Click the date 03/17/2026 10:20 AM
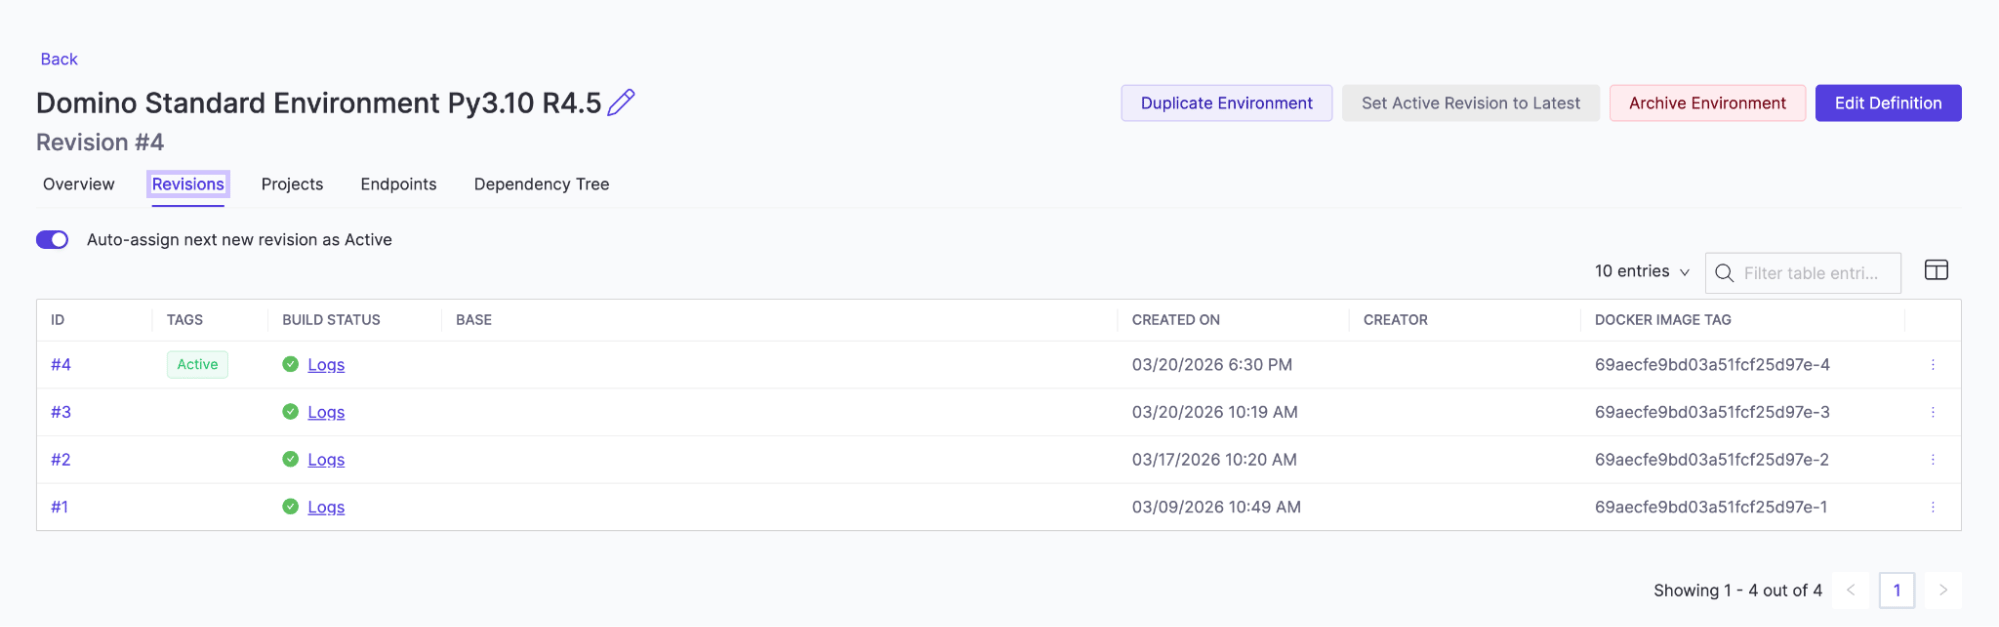 [x=1214, y=460]
